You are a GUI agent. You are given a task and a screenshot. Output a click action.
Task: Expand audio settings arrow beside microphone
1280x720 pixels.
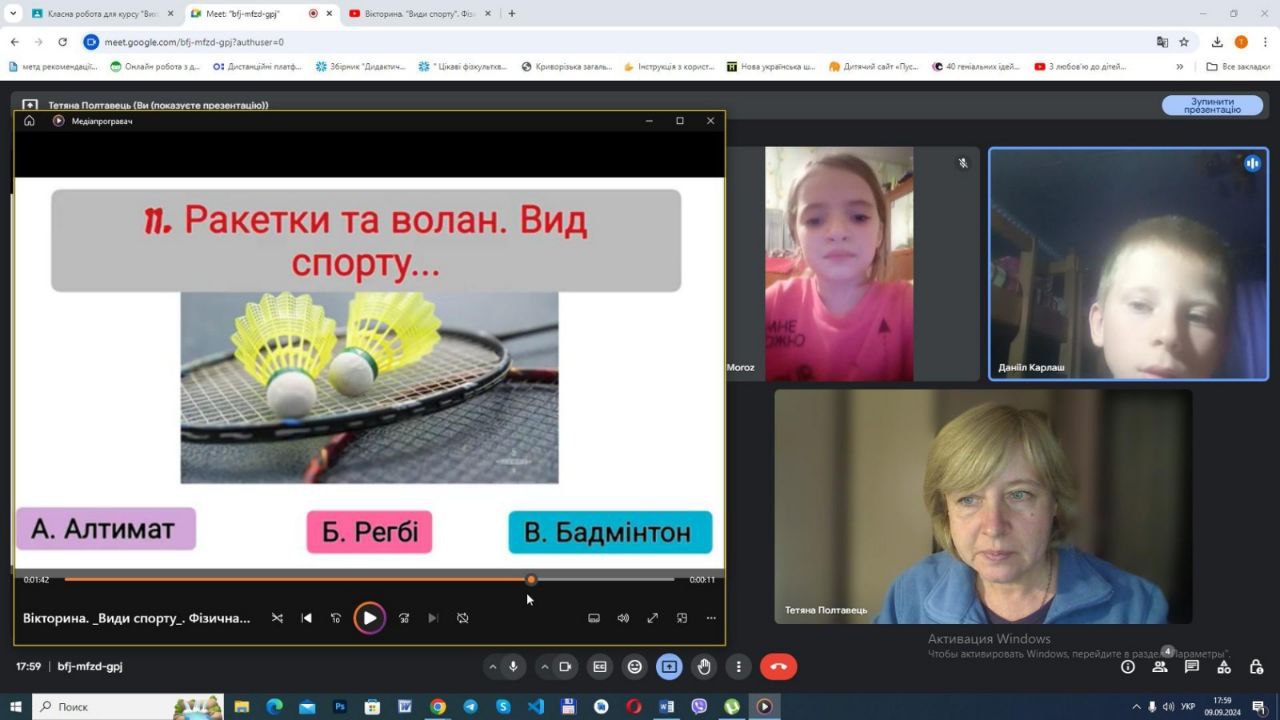(x=492, y=667)
